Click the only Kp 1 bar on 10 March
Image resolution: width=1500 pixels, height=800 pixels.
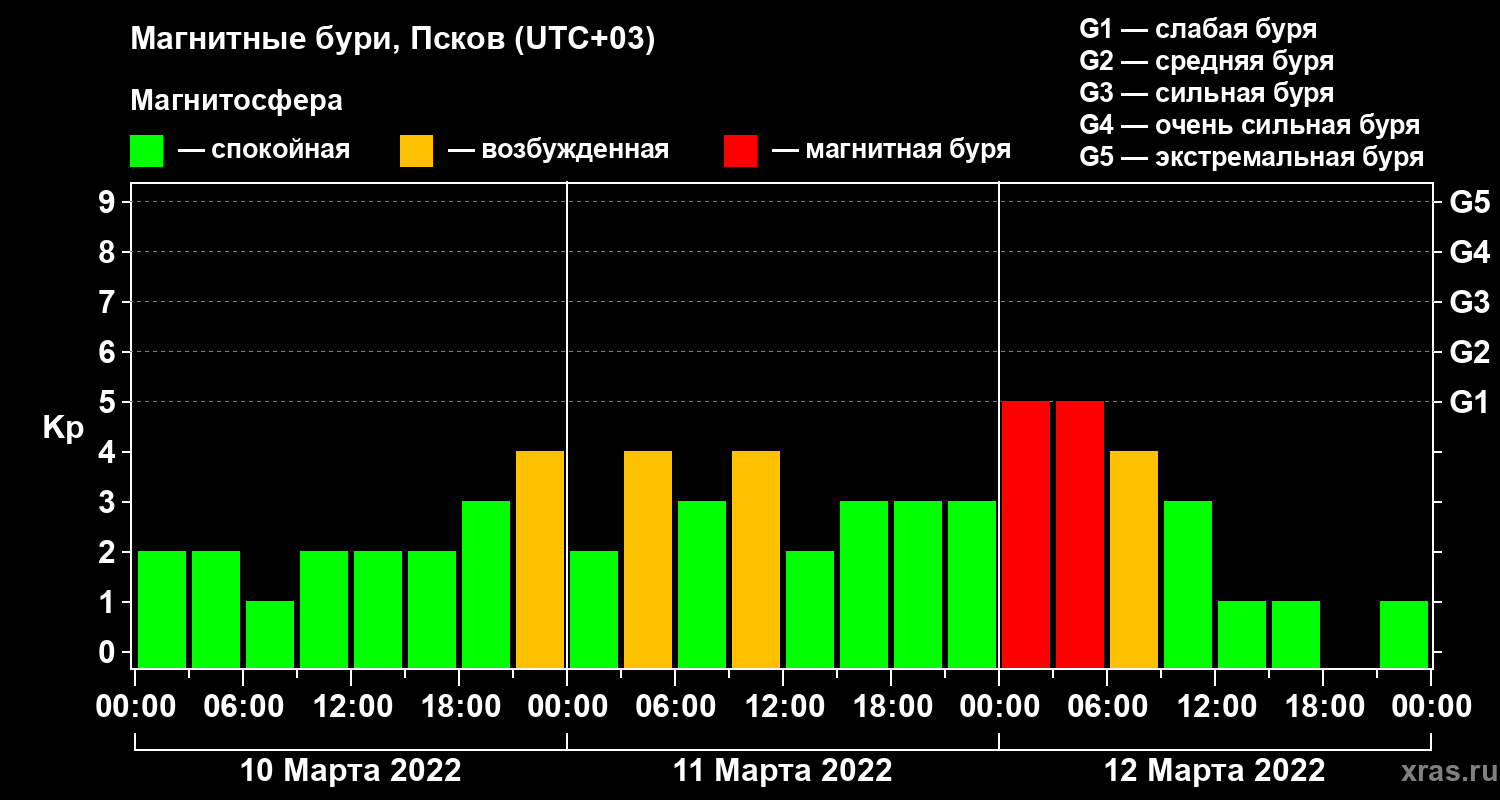[x=270, y=634]
